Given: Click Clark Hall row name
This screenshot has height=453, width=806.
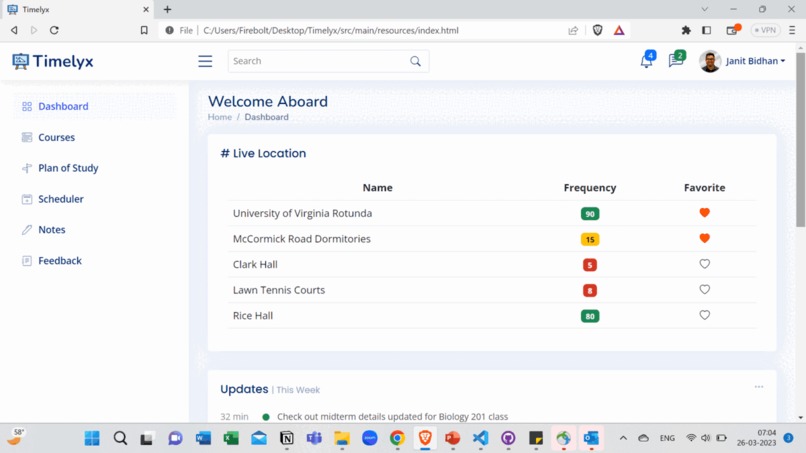Looking at the screenshot, I should click(x=255, y=265).
